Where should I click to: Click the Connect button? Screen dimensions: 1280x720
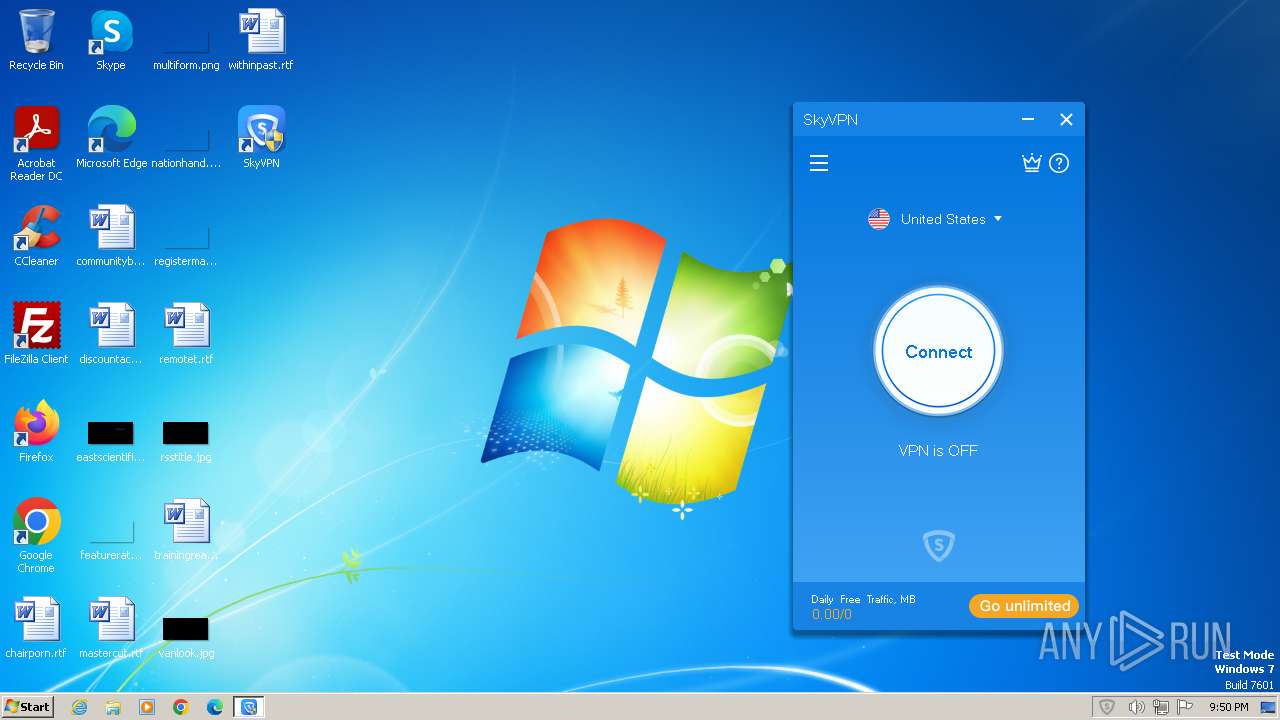click(x=938, y=351)
